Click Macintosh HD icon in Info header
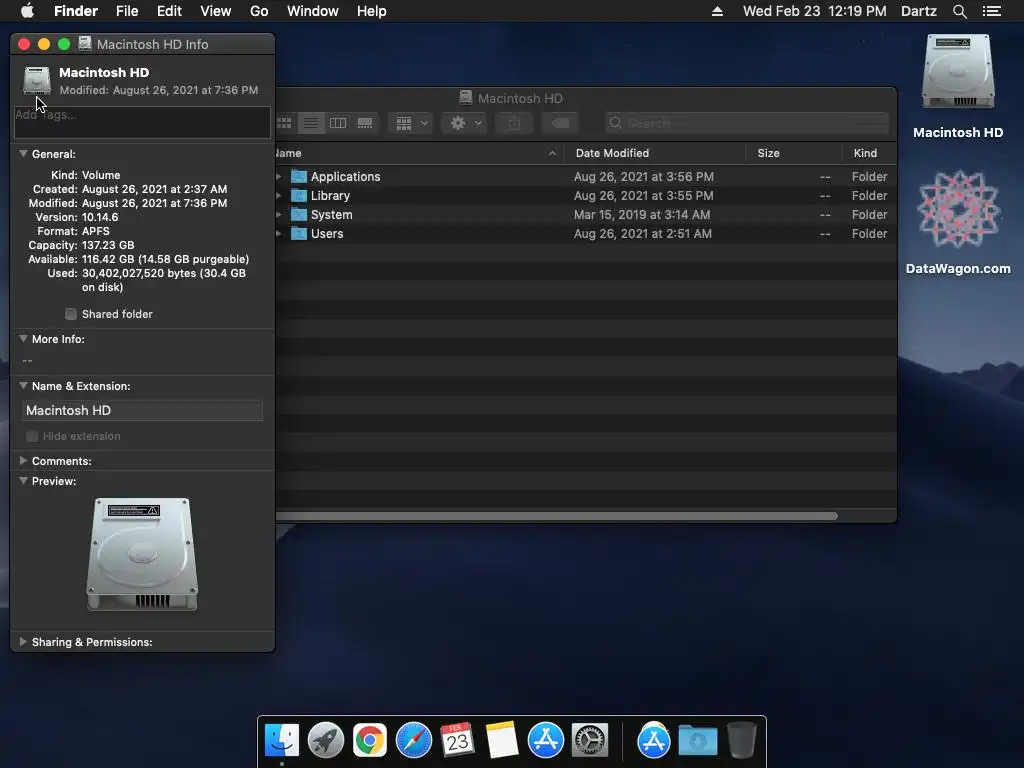1024x768 pixels. tap(37, 80)
